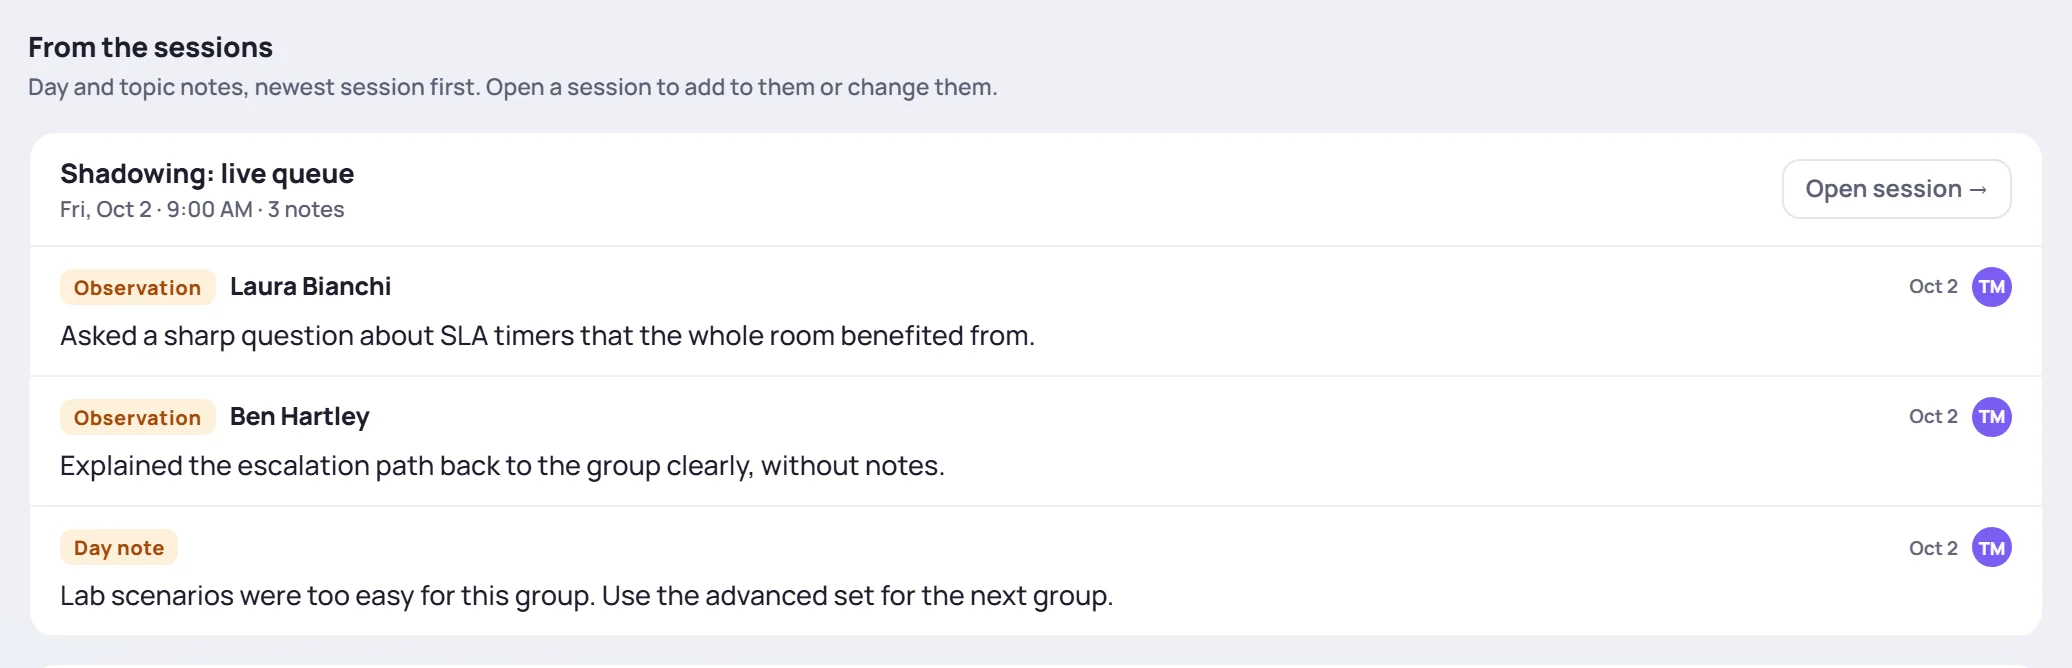
Task: Click TM avatar on Ben Hartley note
Action: (1991, 417)
